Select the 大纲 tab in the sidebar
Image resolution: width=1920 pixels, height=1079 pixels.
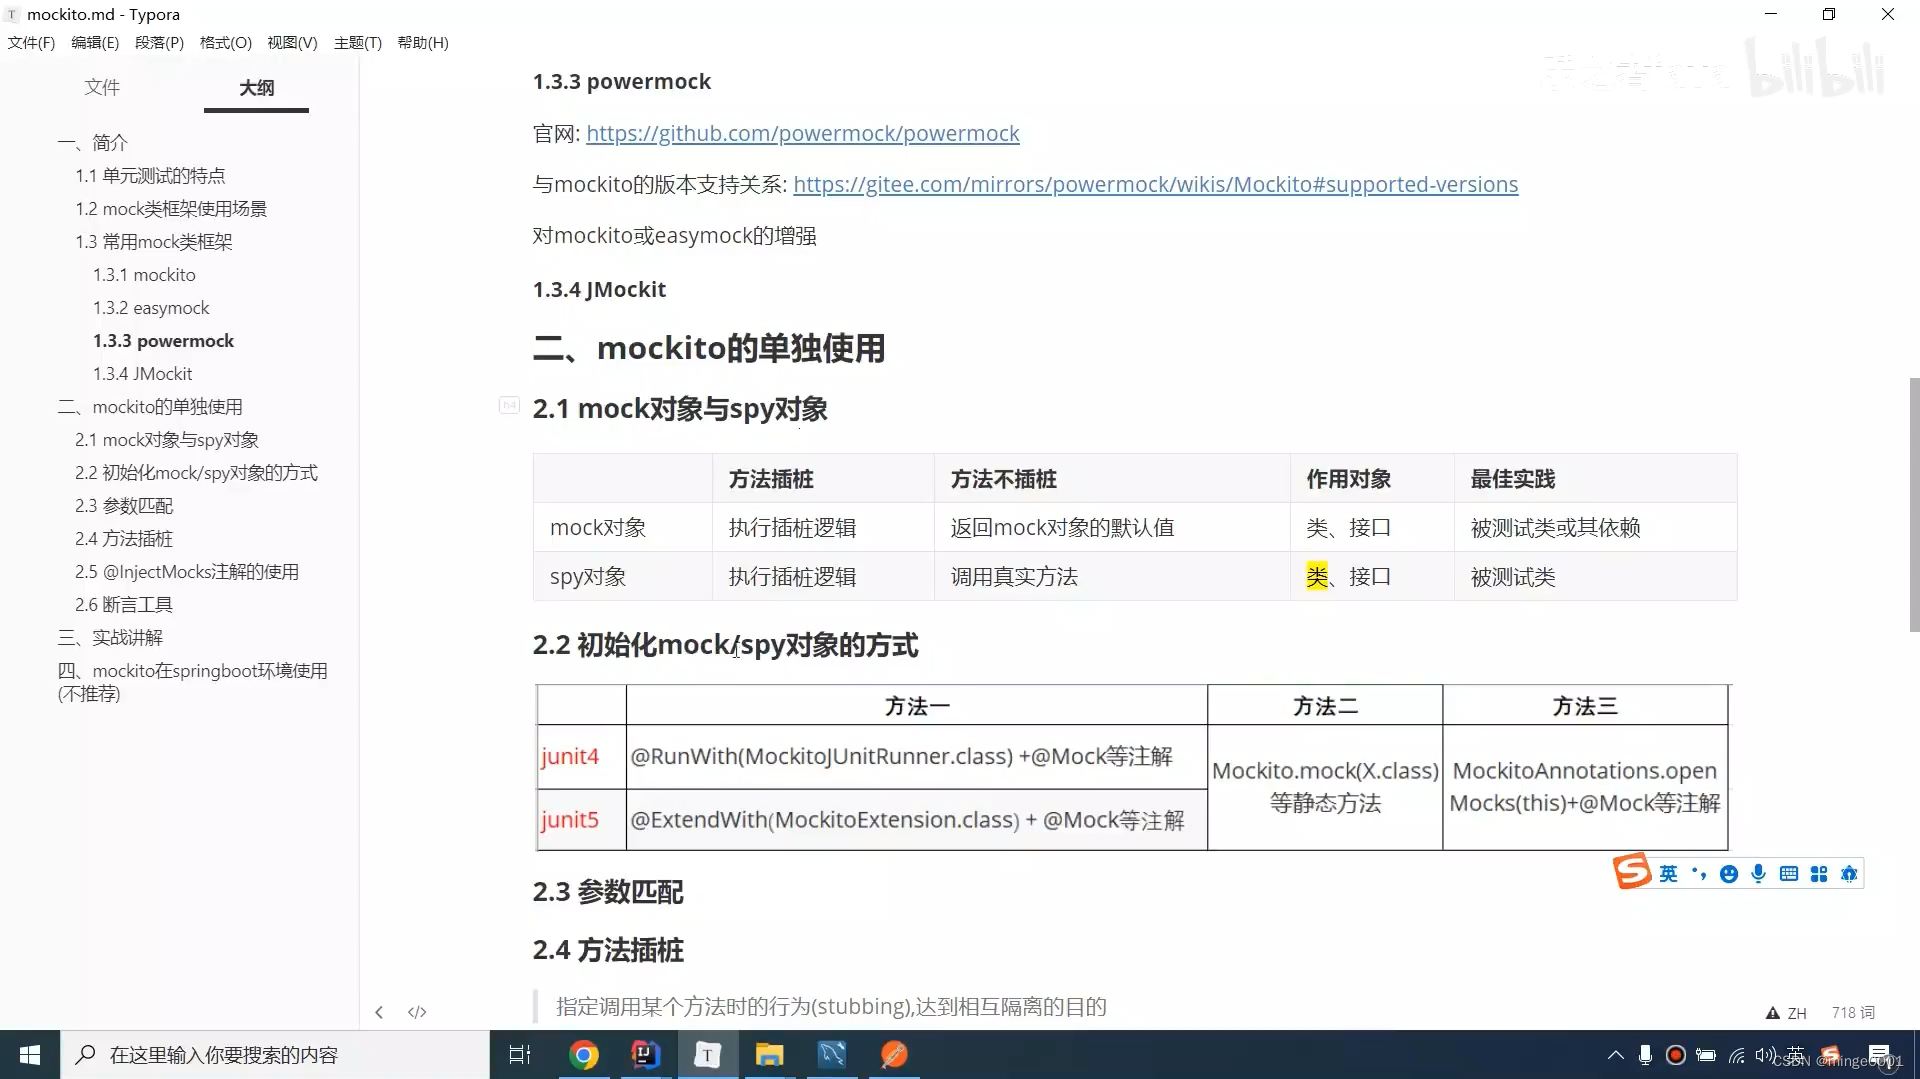pyautogui.click(x=256, y=88)
